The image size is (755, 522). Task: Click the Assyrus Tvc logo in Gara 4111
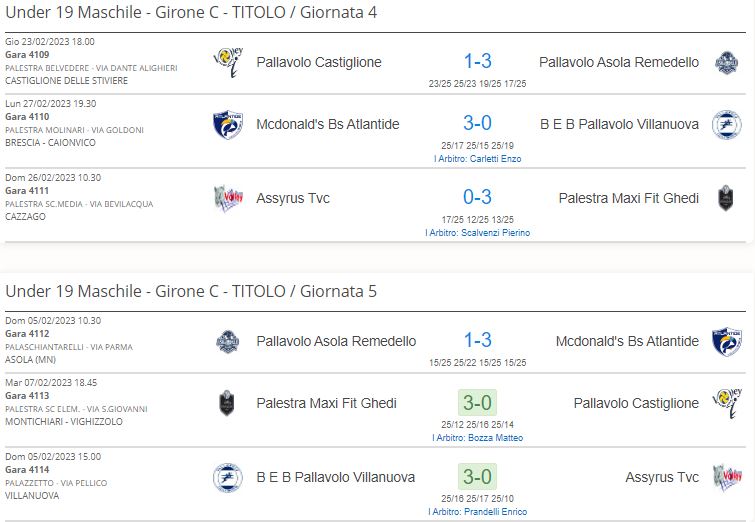pyautogui.click(x=228, y=198)
